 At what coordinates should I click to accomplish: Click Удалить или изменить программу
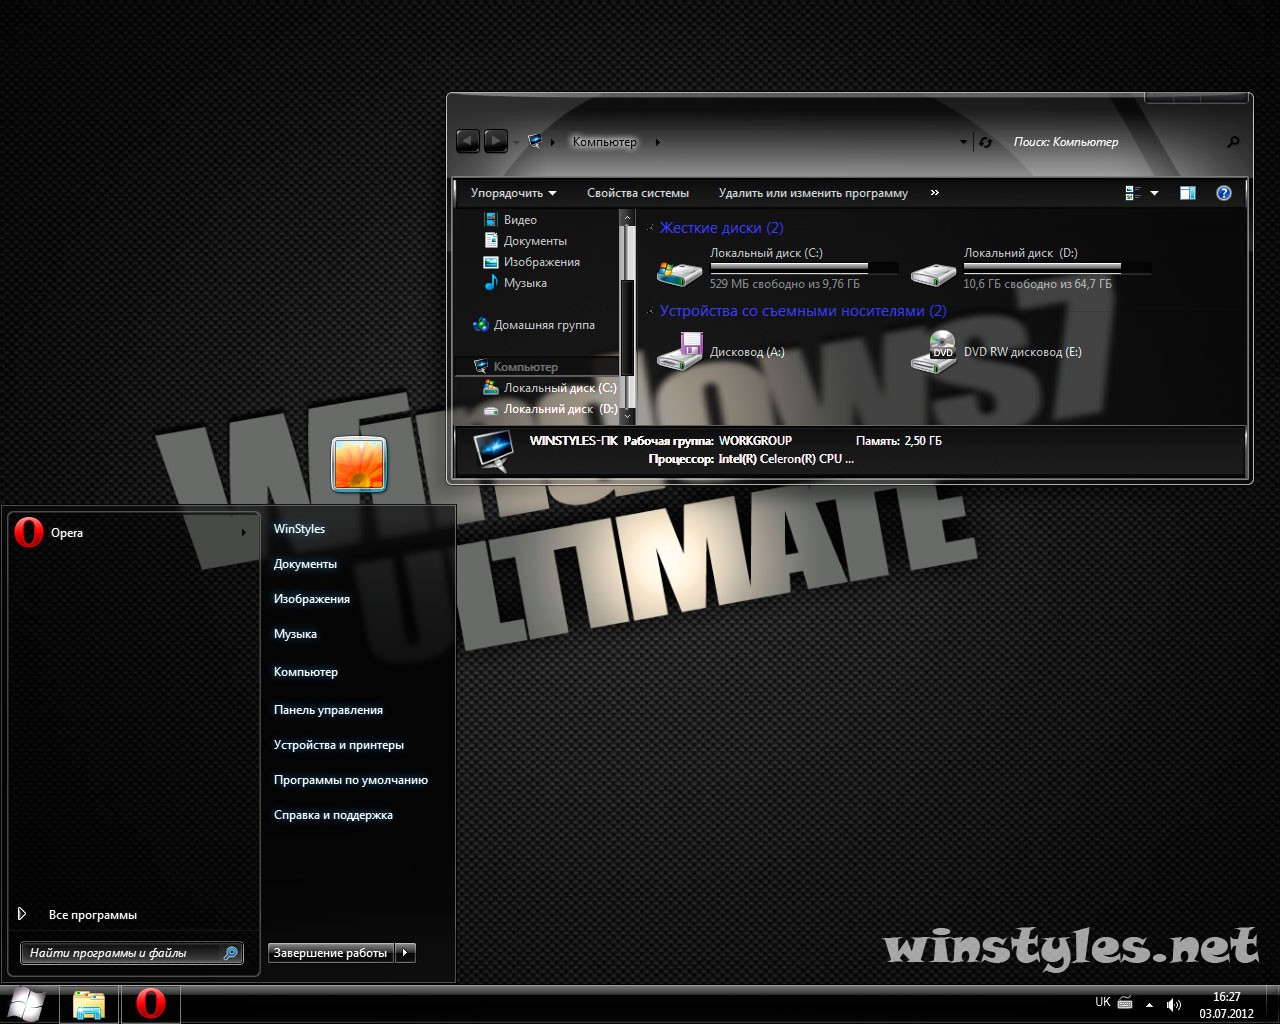point(813,193)
